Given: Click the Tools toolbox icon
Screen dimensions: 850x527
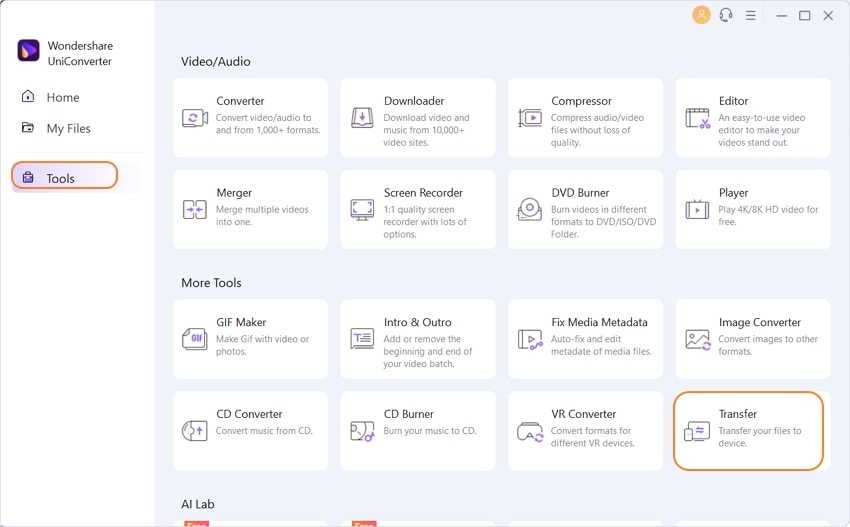Looking at the screenshot, I should (x=28, y=177).
